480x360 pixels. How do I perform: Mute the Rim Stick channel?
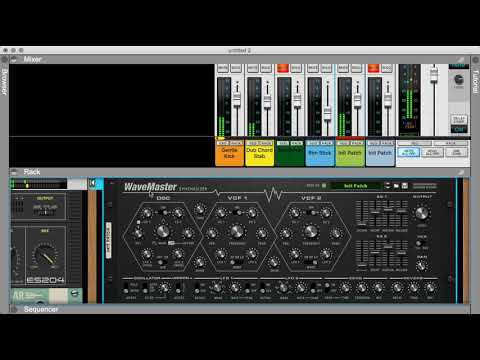coord(313,68)
